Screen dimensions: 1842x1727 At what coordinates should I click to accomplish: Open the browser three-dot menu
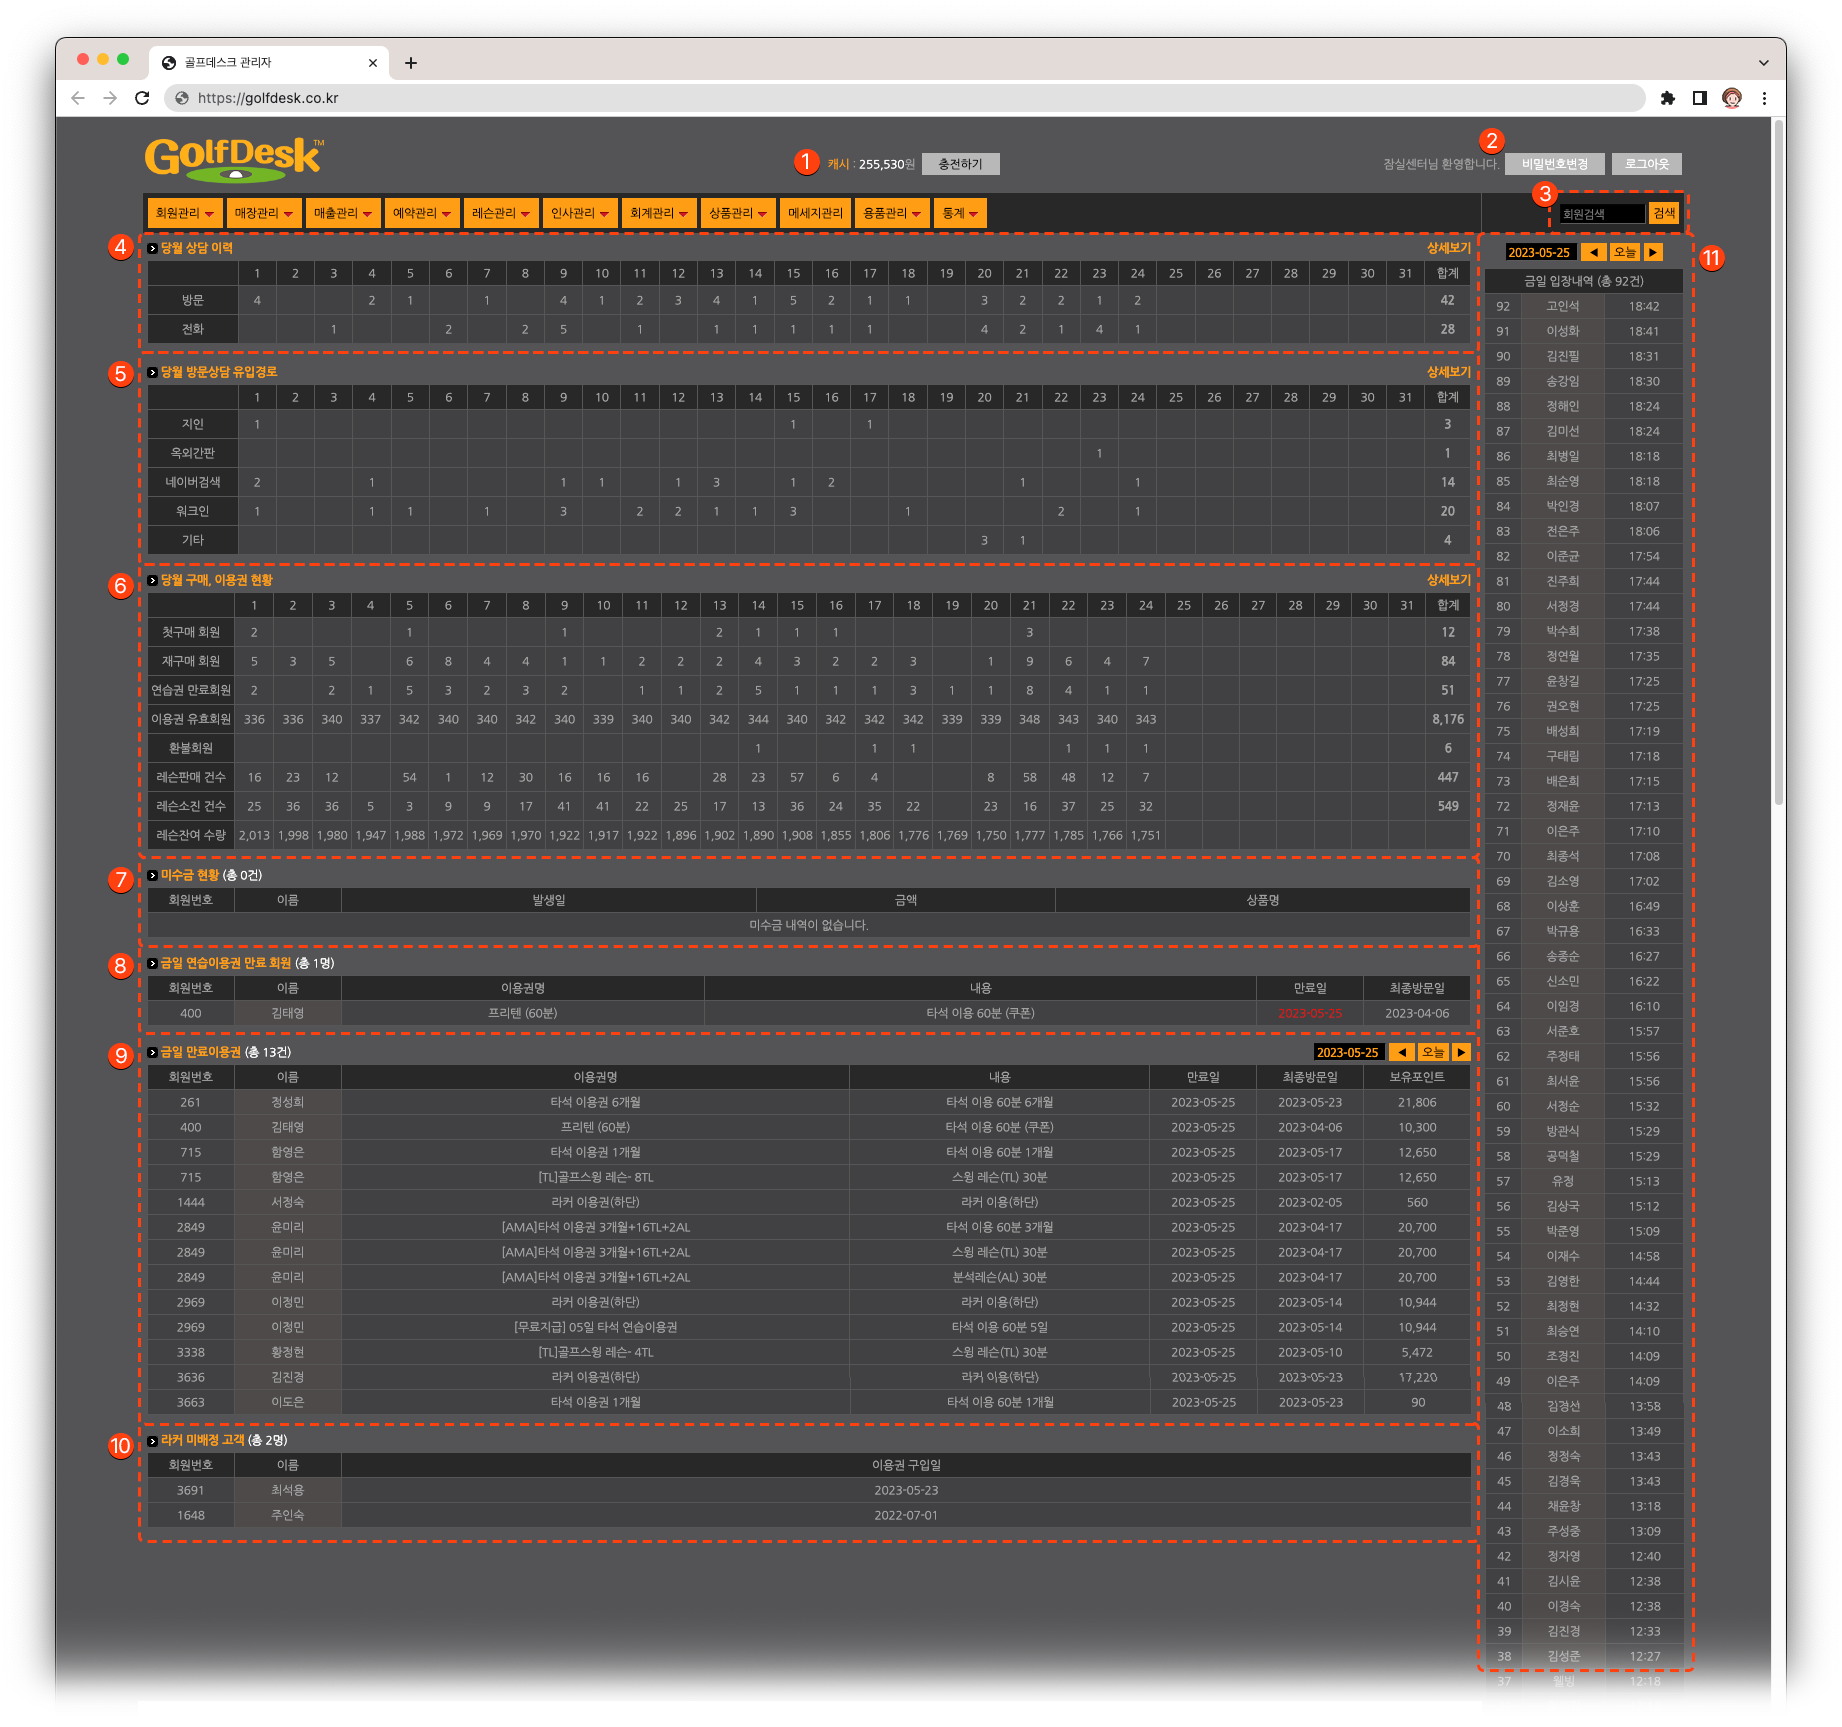pos(1764,98)
